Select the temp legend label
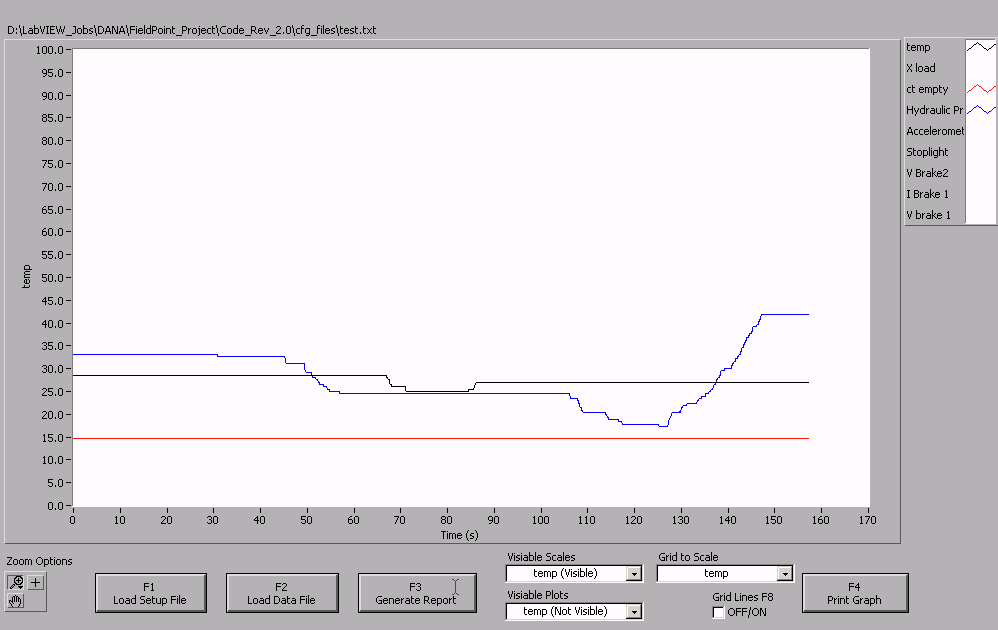 (x=918, y=47)
